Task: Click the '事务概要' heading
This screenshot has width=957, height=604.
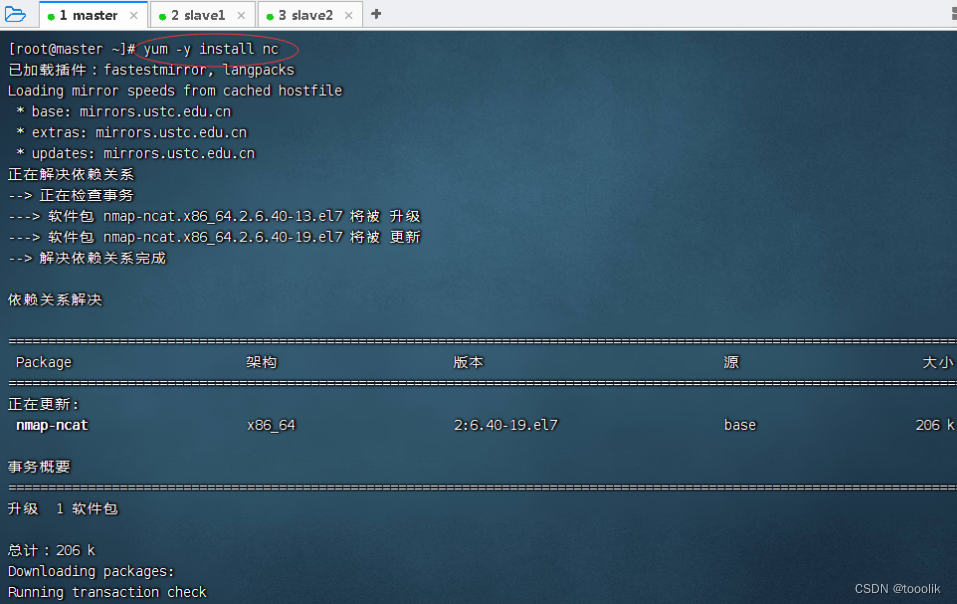Action: (39, 467)
